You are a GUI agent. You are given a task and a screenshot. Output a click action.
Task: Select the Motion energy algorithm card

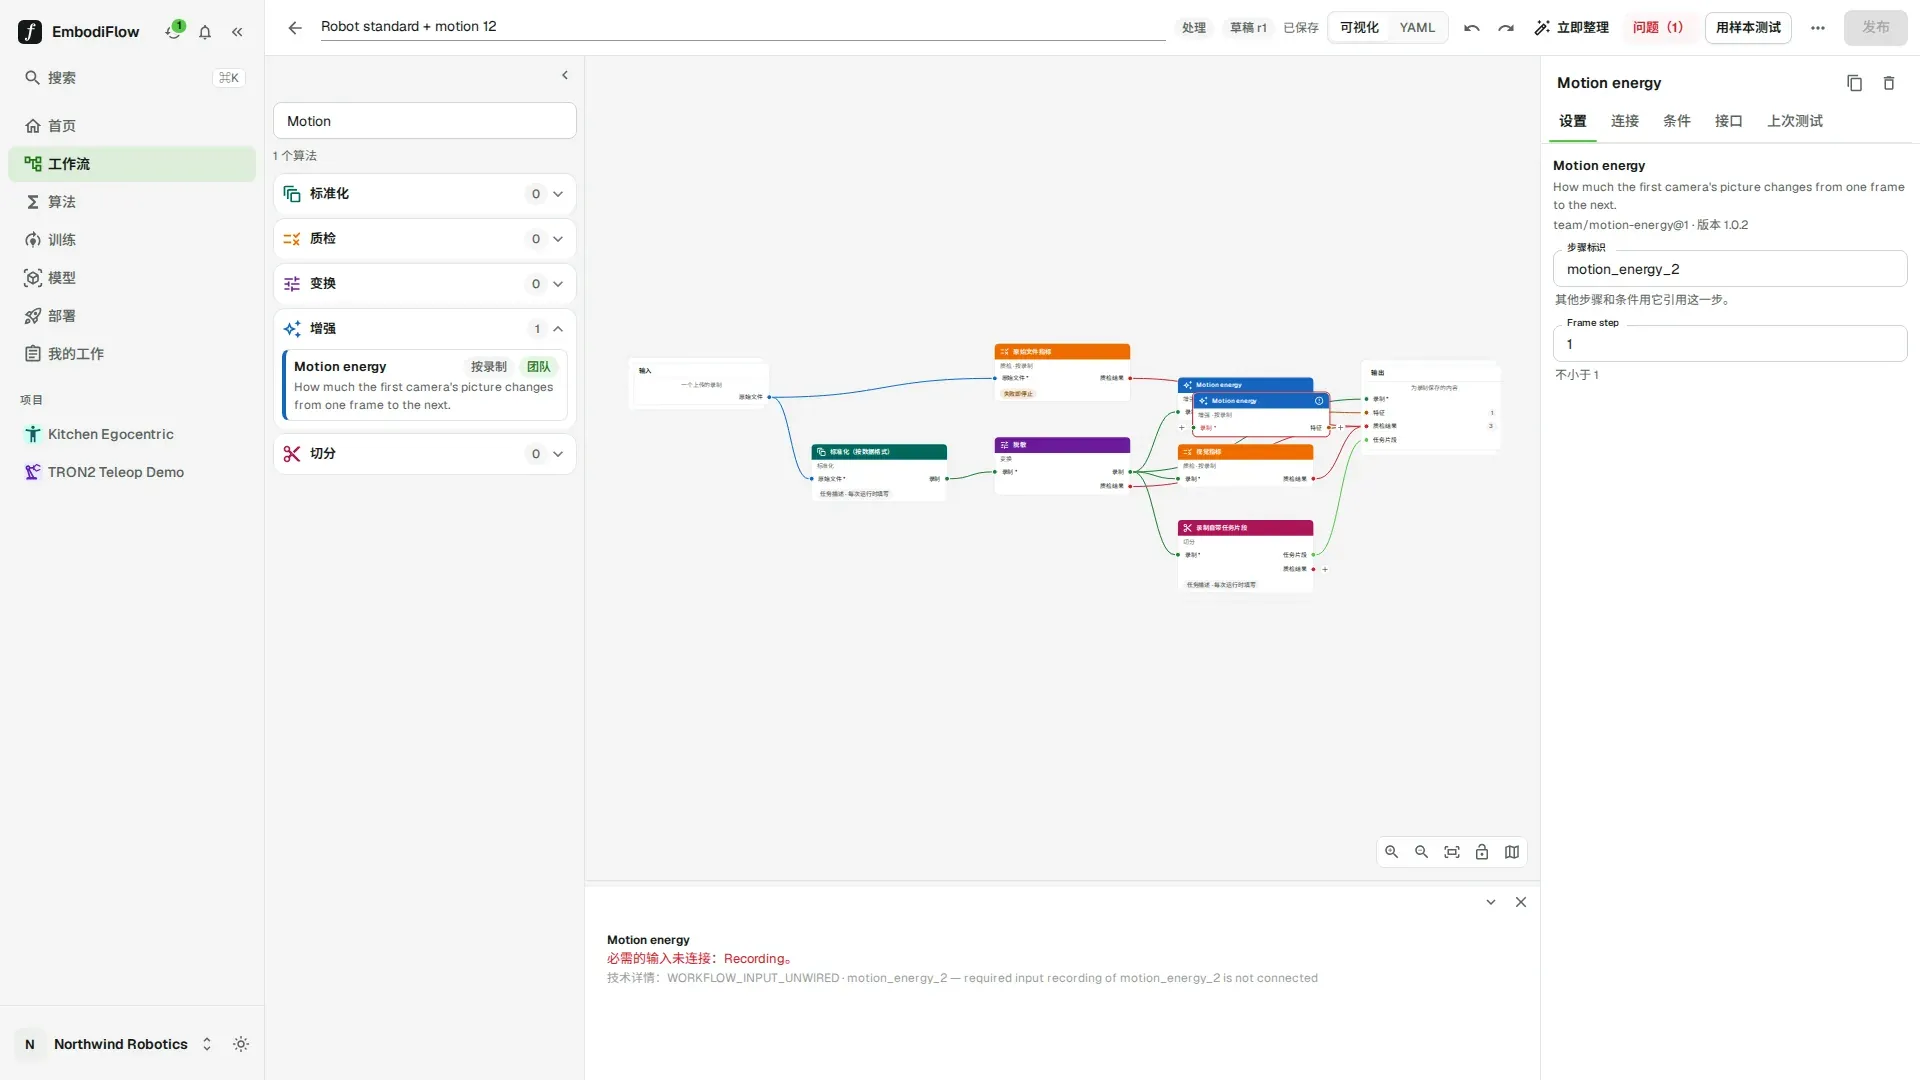coord(425,386)
